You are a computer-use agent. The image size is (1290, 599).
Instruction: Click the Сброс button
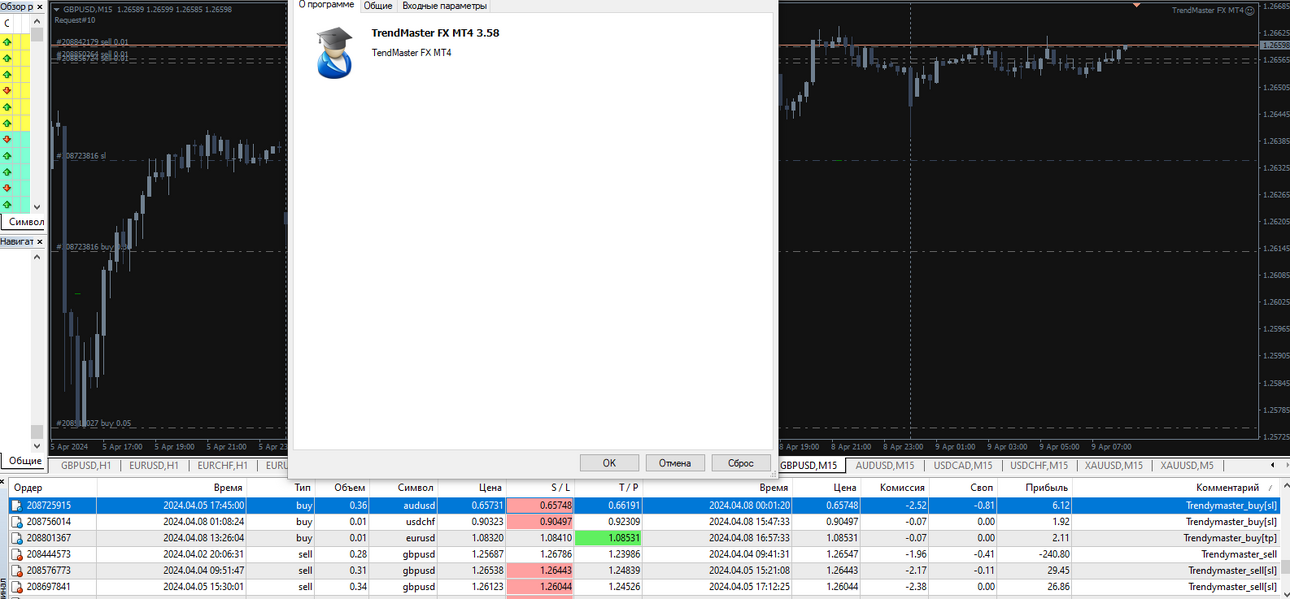point(741,463)
